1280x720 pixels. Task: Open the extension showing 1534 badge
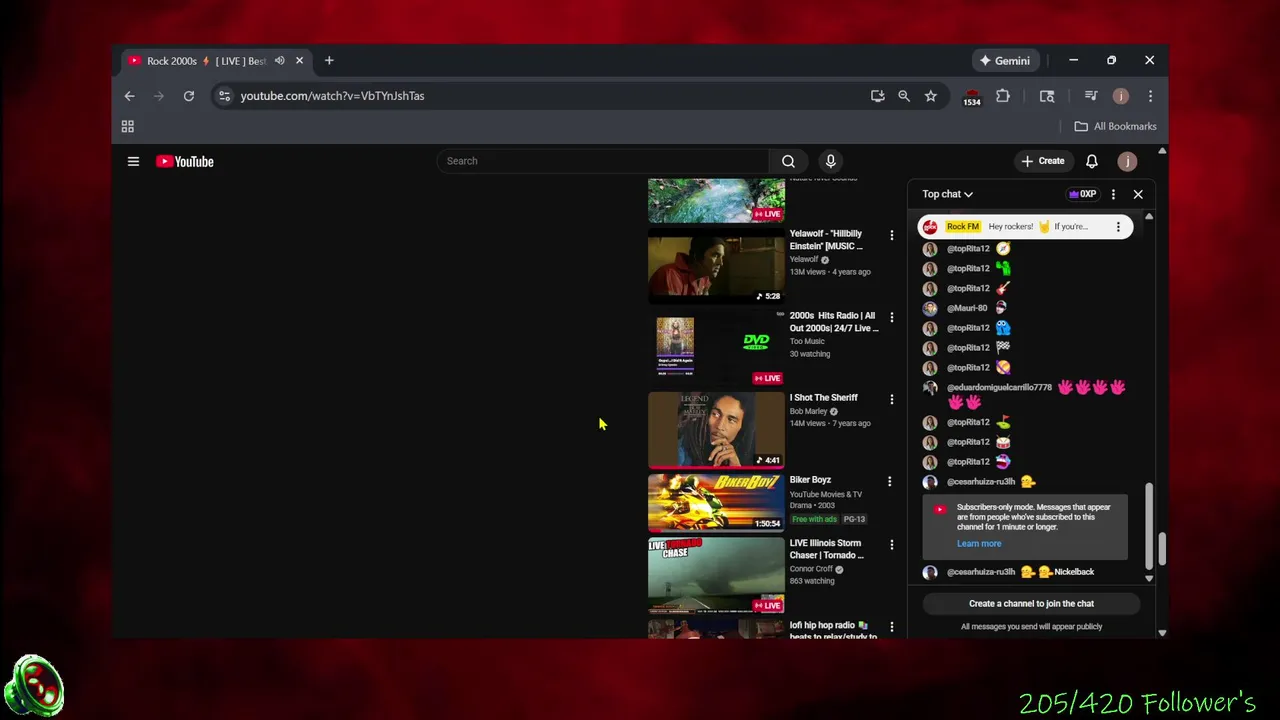pyautogui.click(x=972, y=97)
